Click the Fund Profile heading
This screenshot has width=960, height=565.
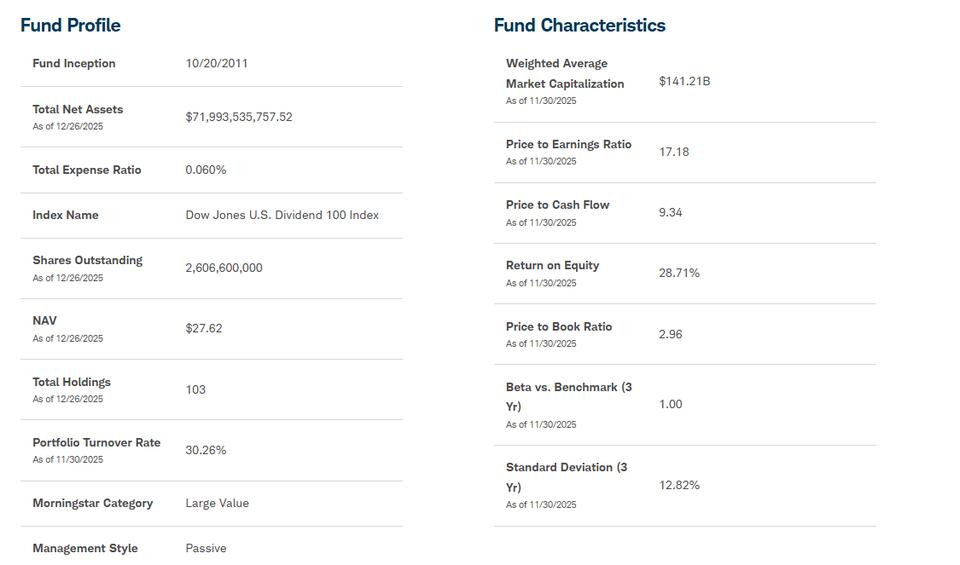[x=70, y=25]
